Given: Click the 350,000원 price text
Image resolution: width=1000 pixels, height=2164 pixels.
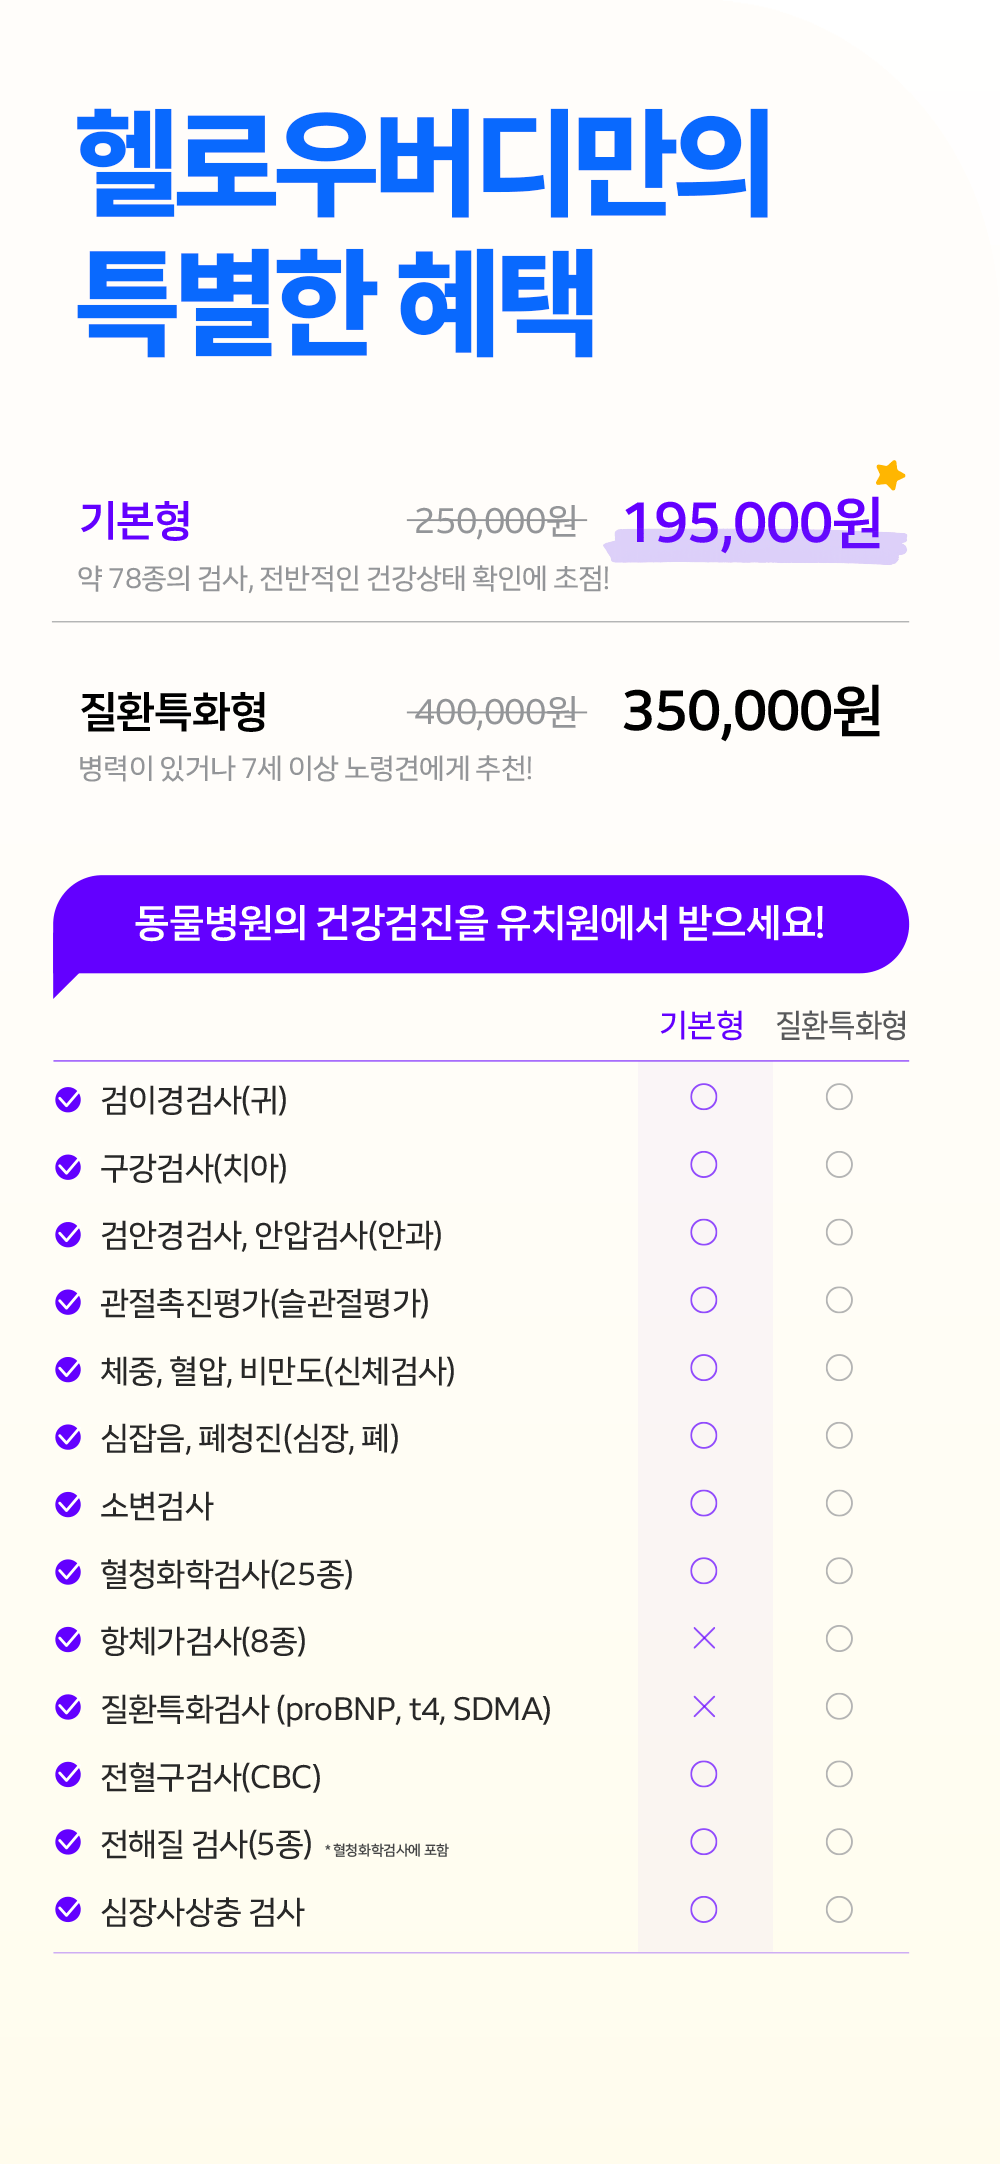Looking at the screenshot, I should pyautogui.click(x=752, y=711).
